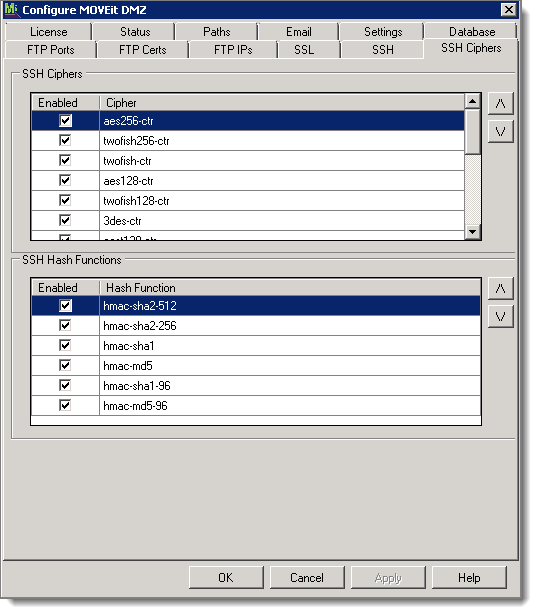Toggle the twofish256-ctr checkbox

[65, 141]
